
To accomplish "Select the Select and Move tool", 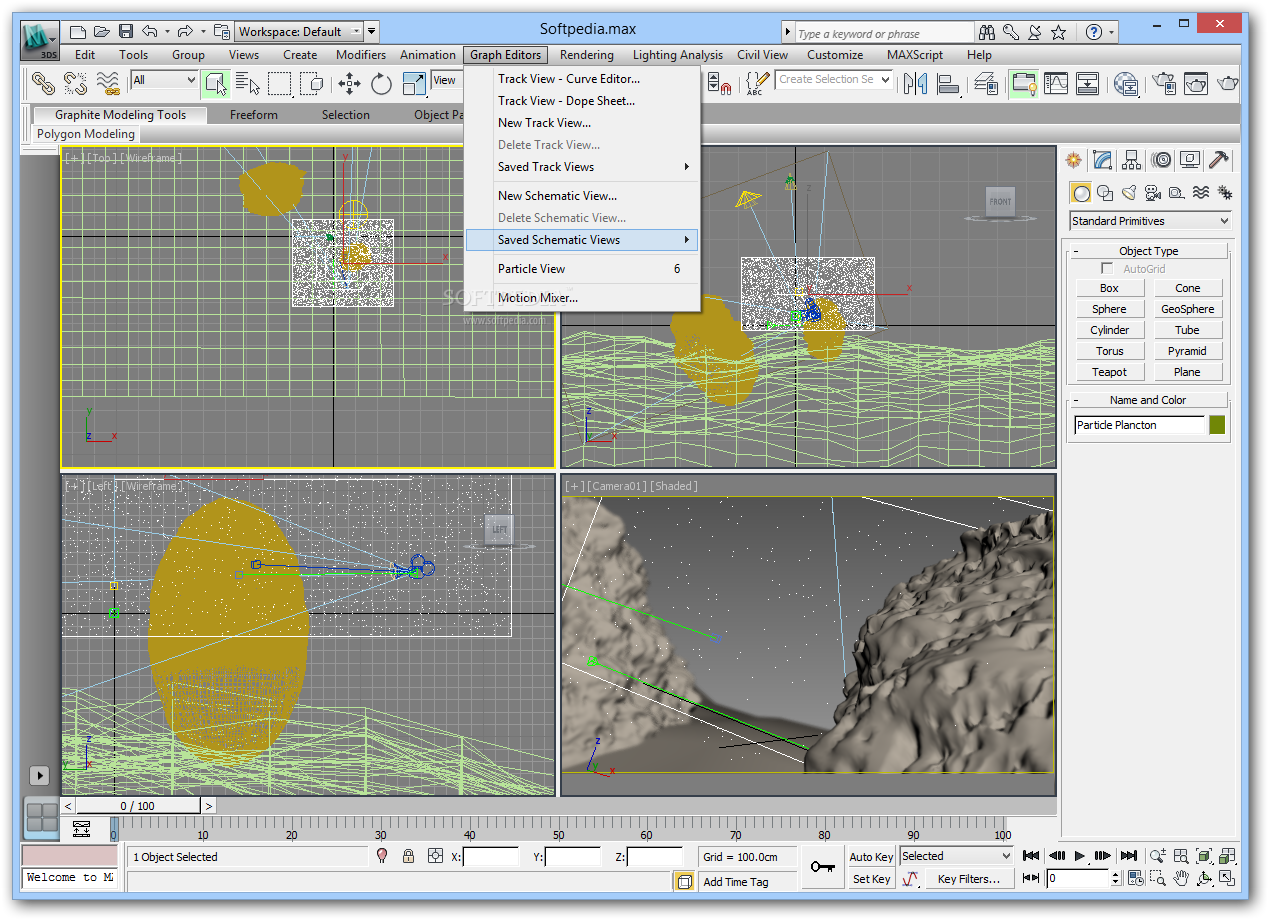I will 350,83.
